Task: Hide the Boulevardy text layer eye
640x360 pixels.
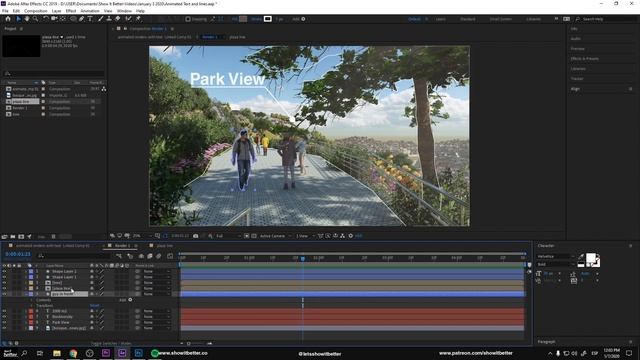Action: tap(4, 316)
